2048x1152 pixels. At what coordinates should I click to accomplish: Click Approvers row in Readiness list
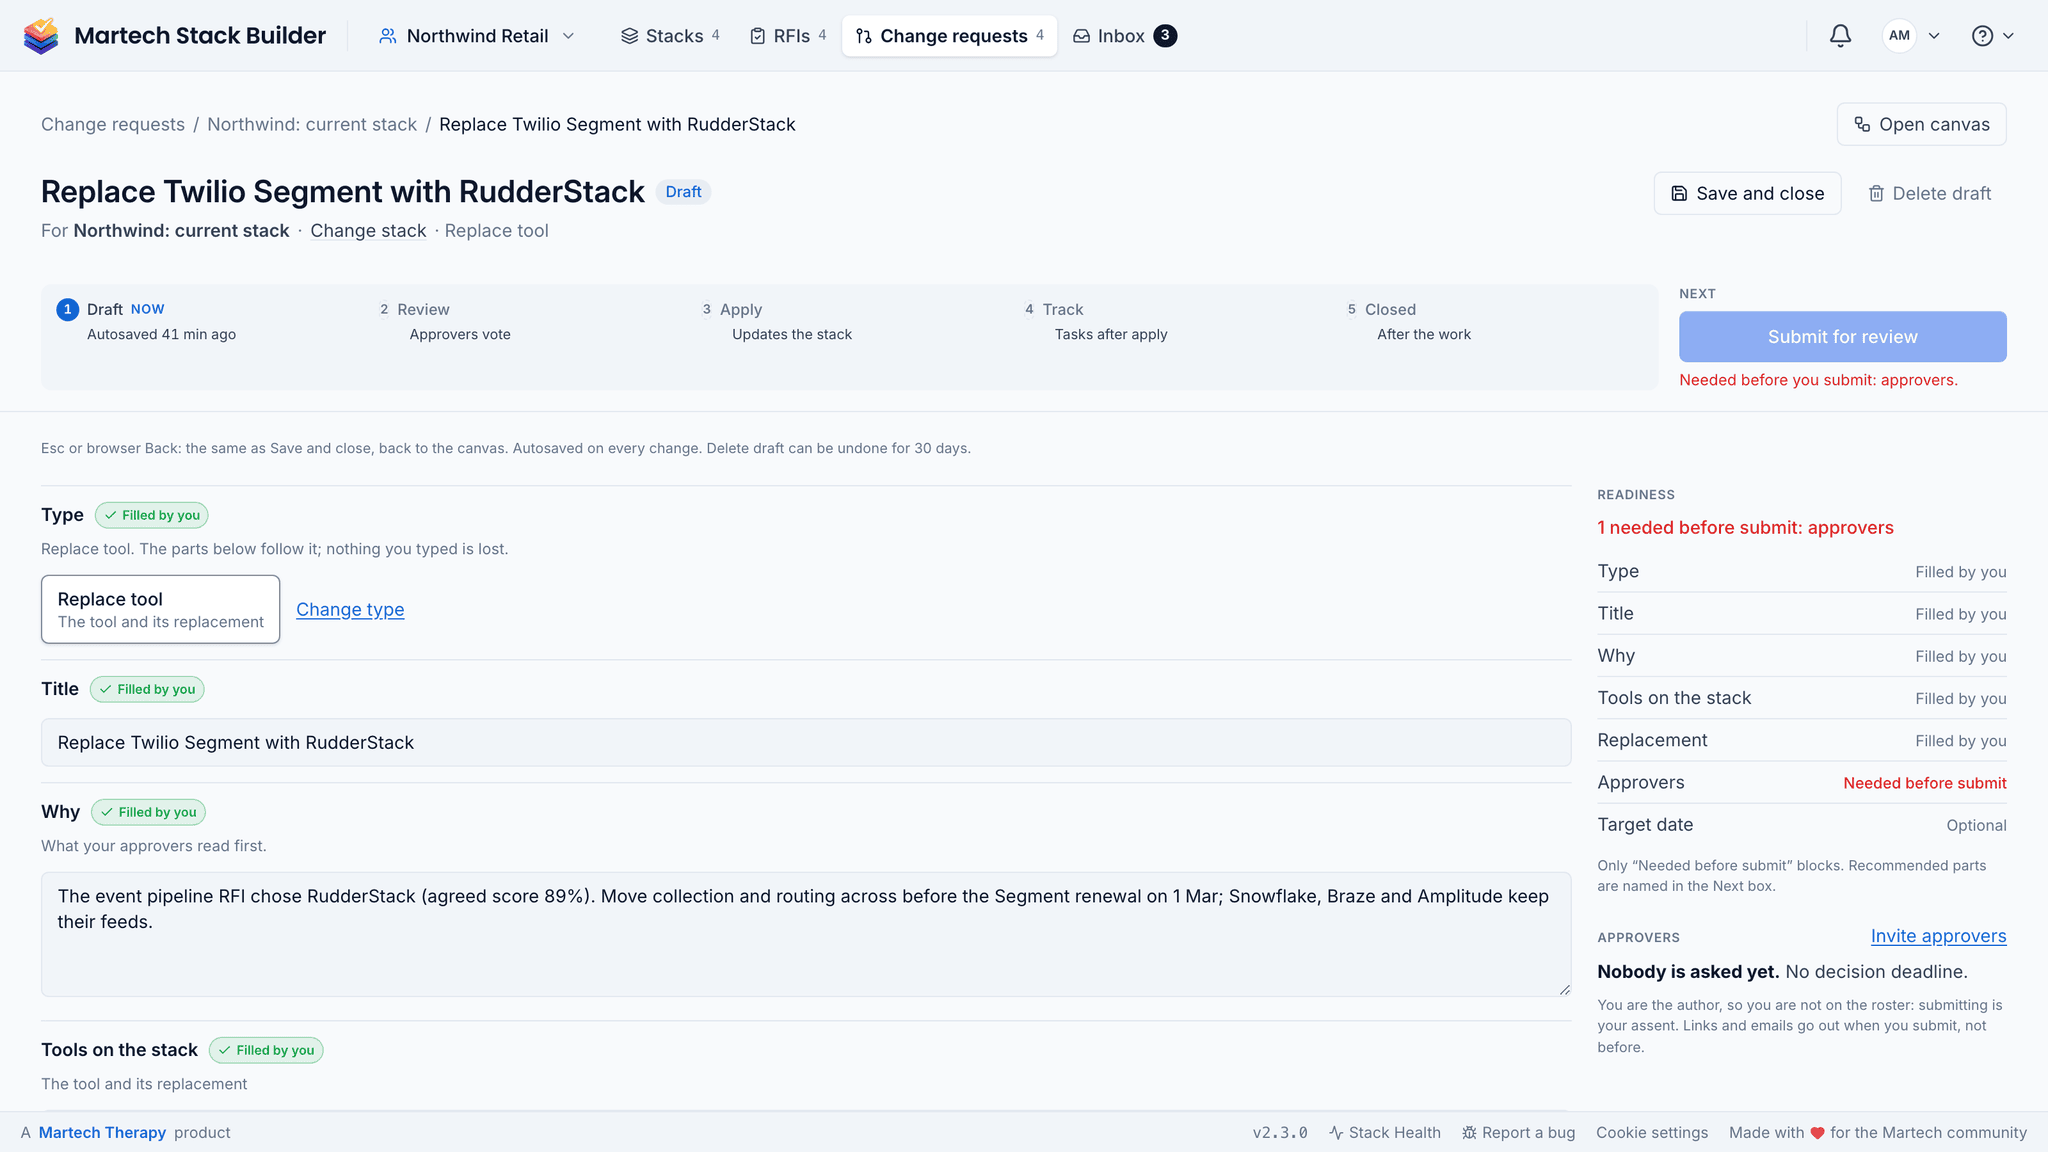[x=1801, y=782]
